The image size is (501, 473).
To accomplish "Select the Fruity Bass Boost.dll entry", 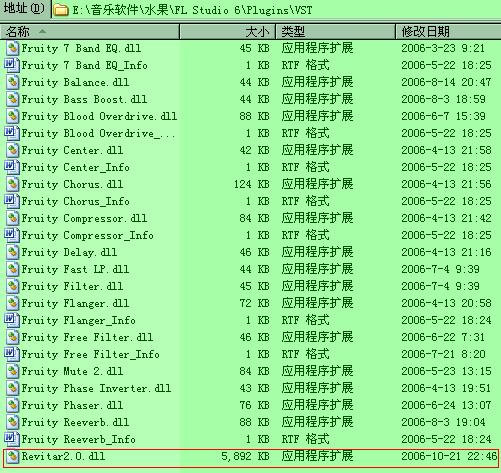I will [x=84, y=99].
